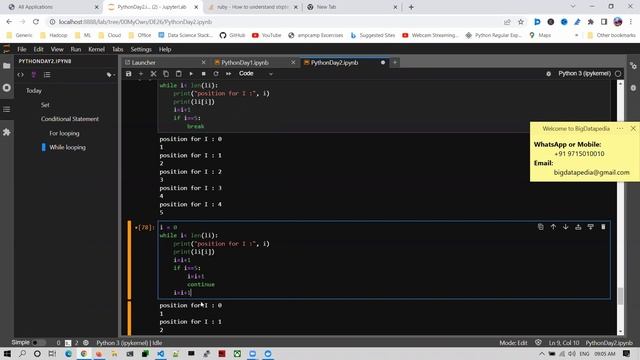Open the cell type dropdown showing Code
This screenshot has height=360, width=640.
coord(256,74)
